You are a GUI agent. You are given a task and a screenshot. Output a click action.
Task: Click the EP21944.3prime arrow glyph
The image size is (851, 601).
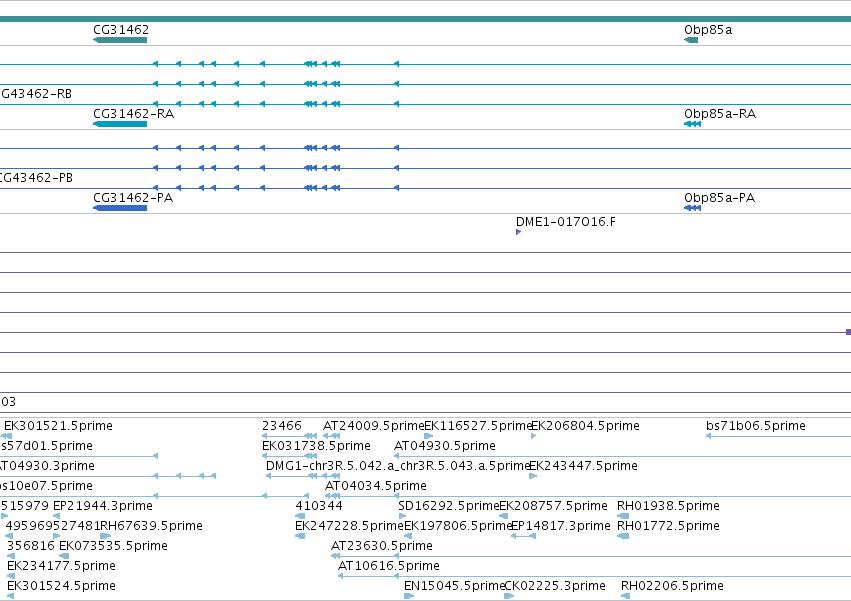pyautogui.click(x=56, y=516)
